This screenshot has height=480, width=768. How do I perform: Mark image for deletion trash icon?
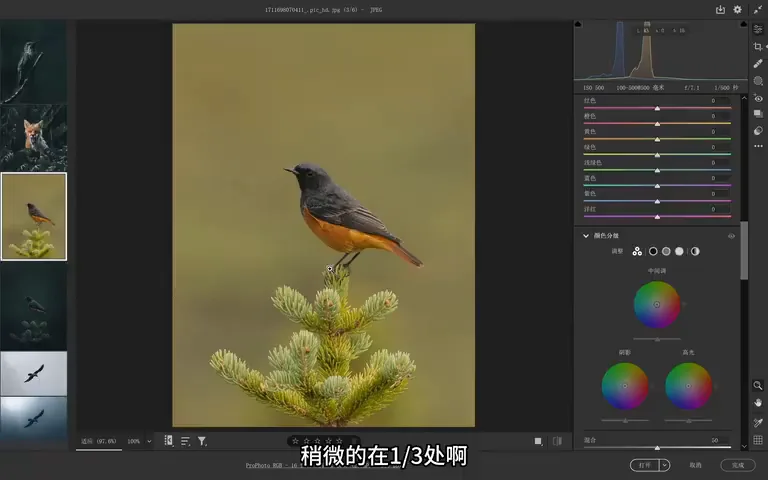[x=355, y=441]
